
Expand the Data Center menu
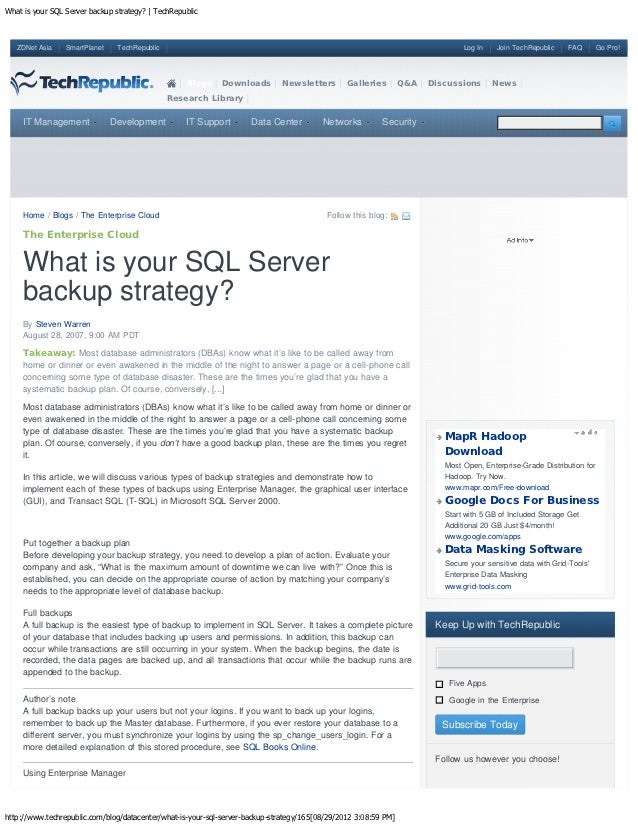coord(279,122)
